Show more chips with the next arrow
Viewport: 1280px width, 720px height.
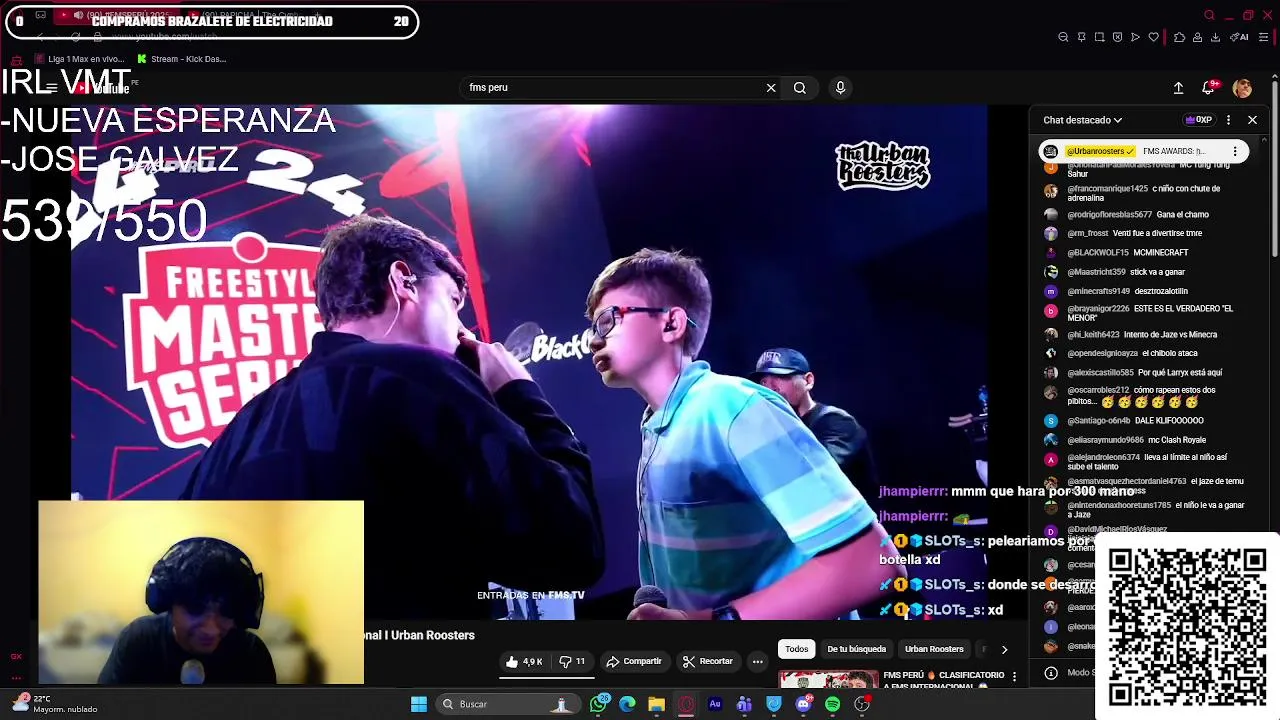[x=1004, y=649]
